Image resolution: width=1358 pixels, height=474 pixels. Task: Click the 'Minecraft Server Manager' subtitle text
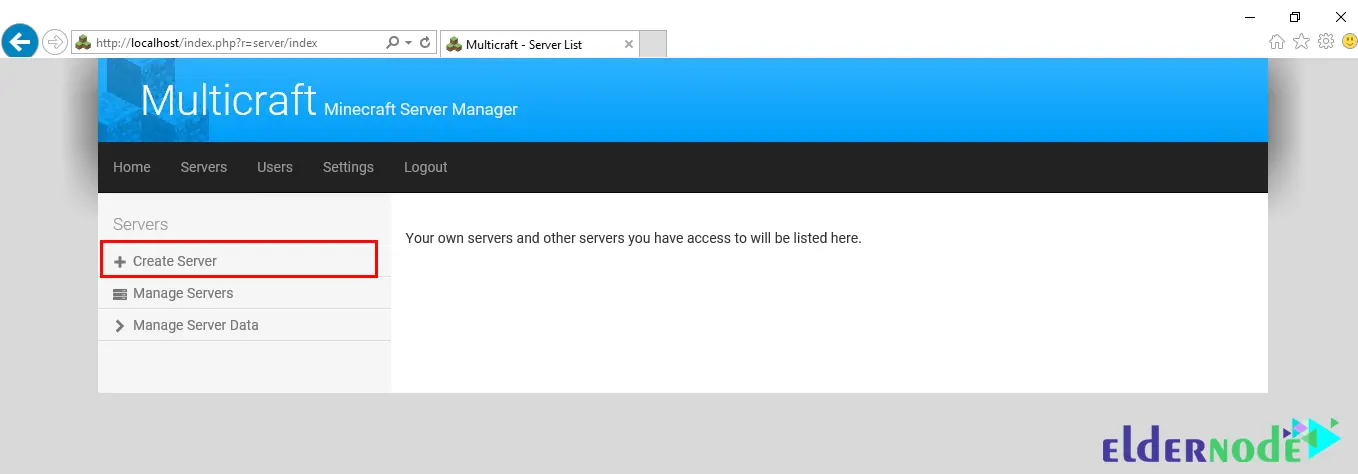point(421,109)
